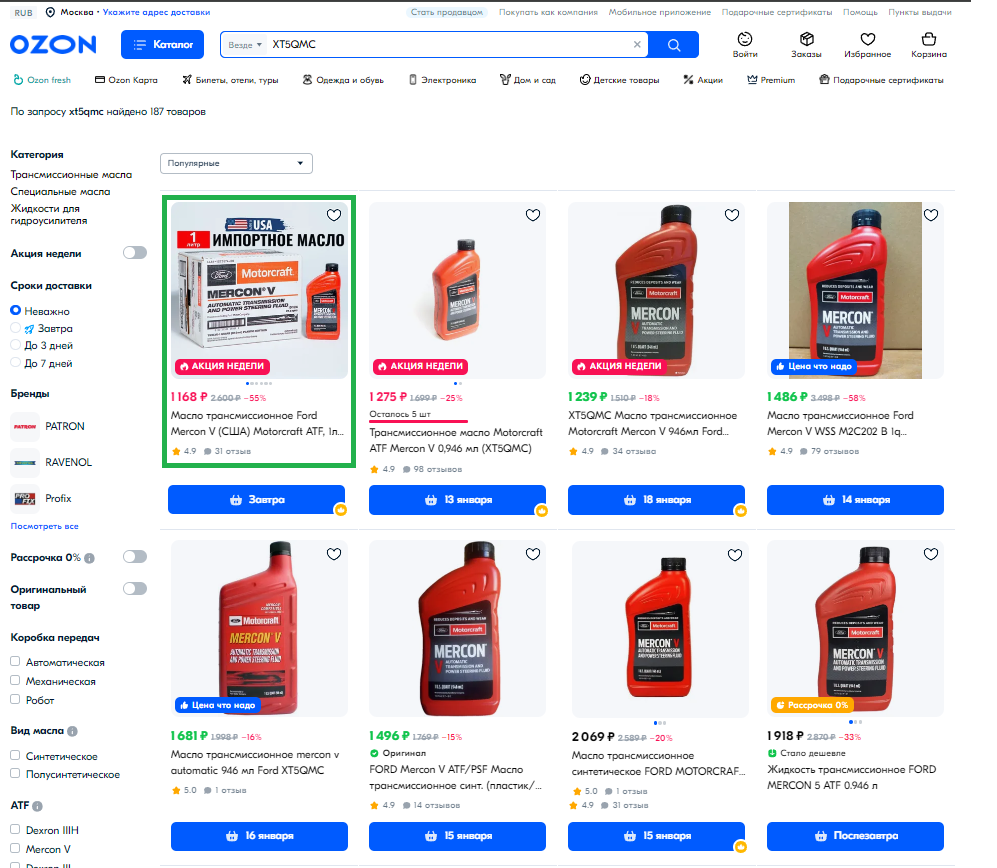Click the RAVENOL brand logo

tap(25, 463)
